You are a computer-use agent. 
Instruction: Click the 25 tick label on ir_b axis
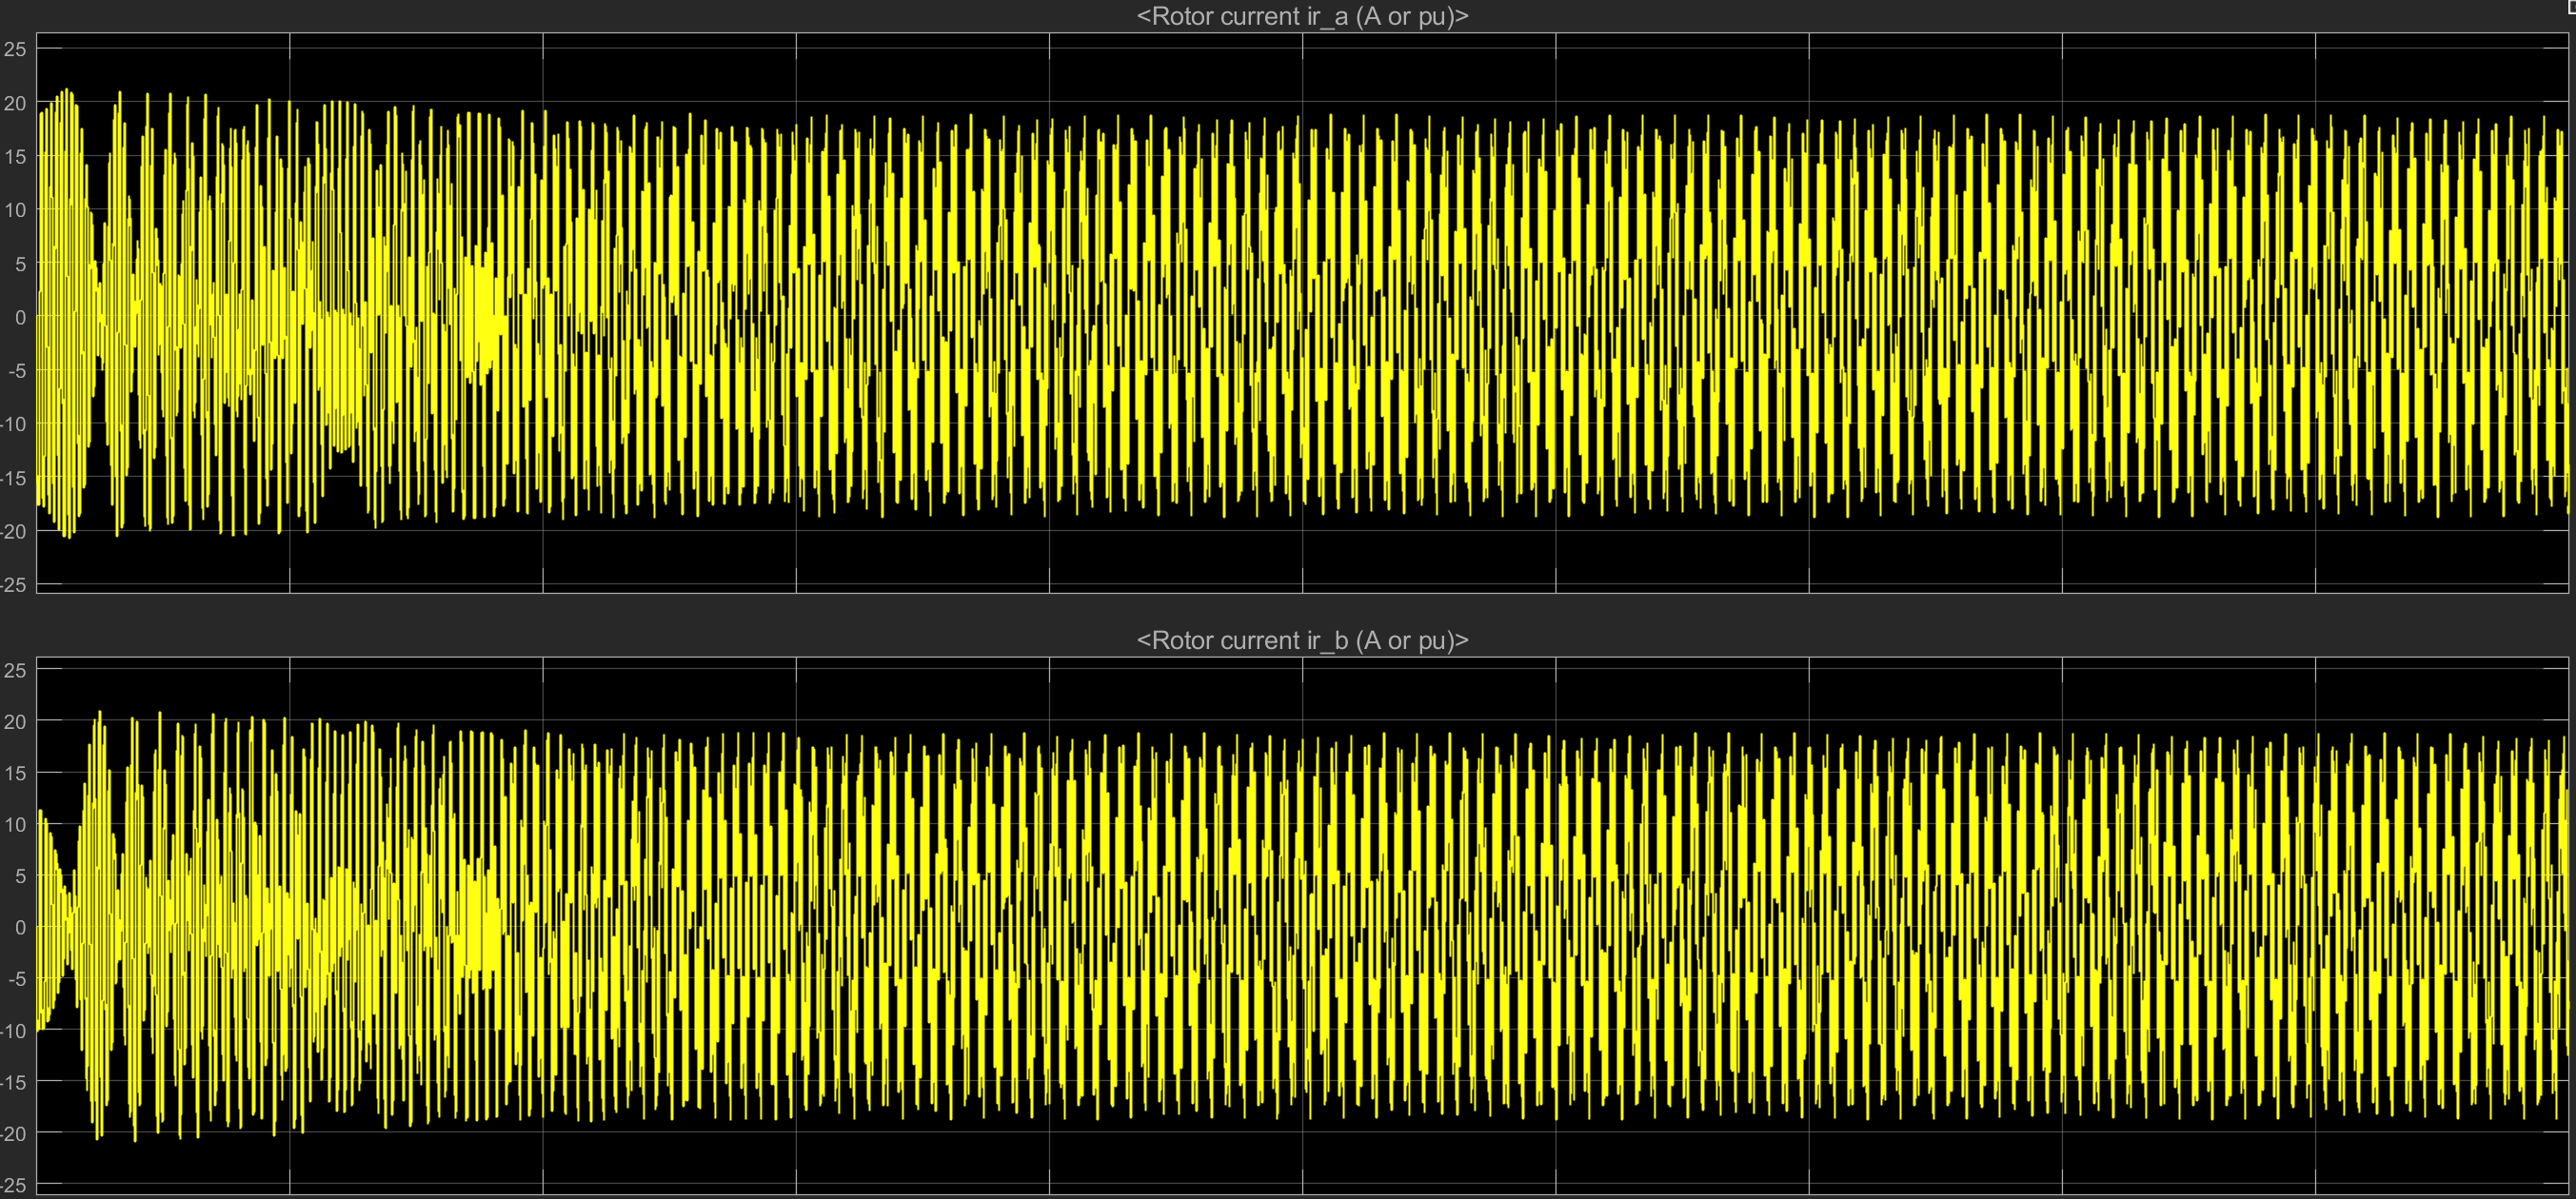[15, 670]
